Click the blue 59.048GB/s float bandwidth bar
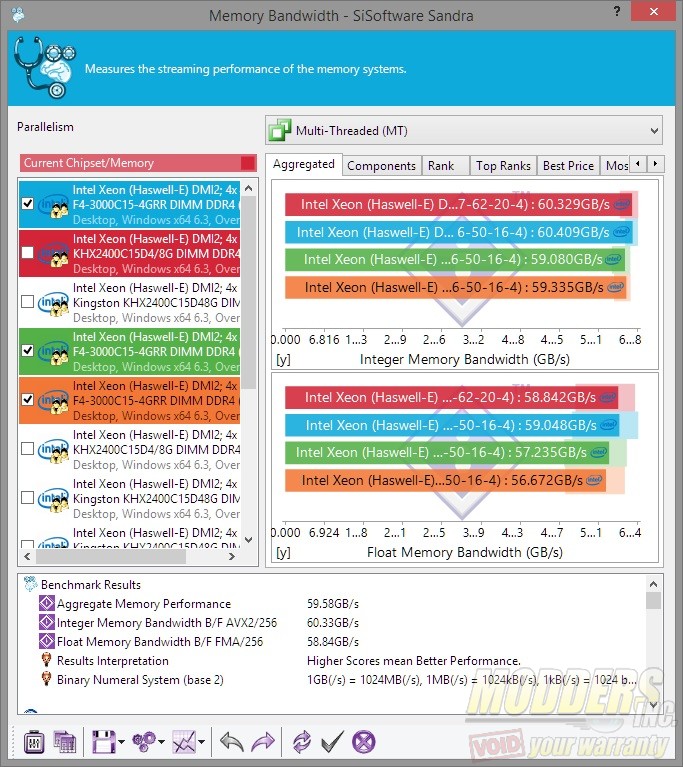The width and height of the screenshot is (683, 767). pyautogui.click(x=452, y=425)
